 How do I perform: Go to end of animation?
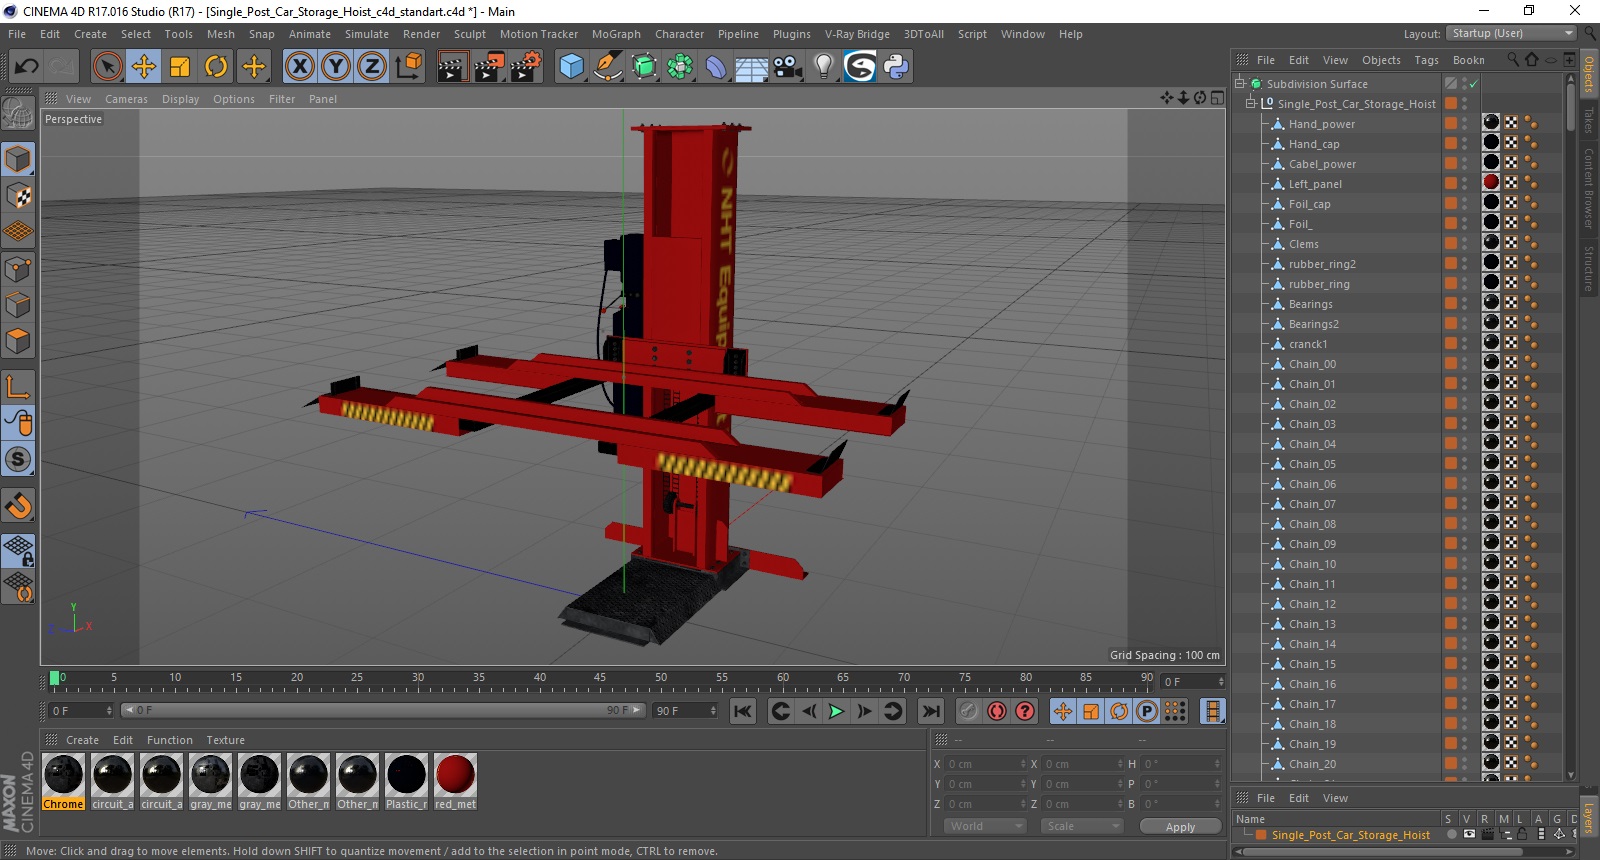pos(931,711)
